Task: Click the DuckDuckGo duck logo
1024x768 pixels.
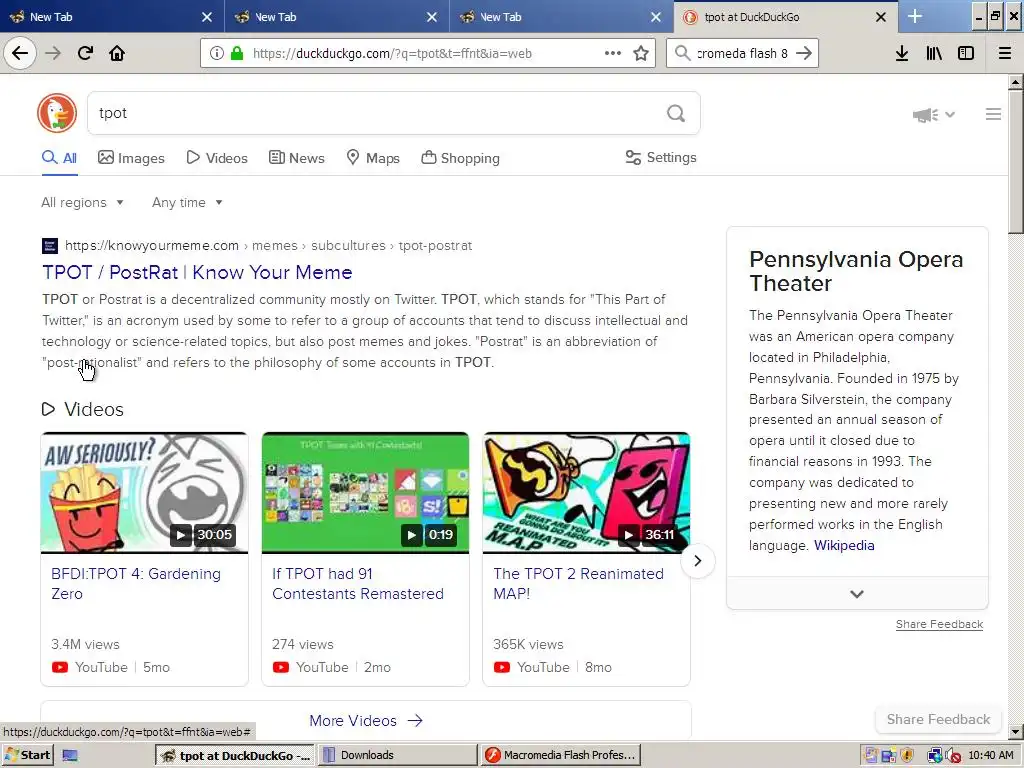Action: (57, 113)
